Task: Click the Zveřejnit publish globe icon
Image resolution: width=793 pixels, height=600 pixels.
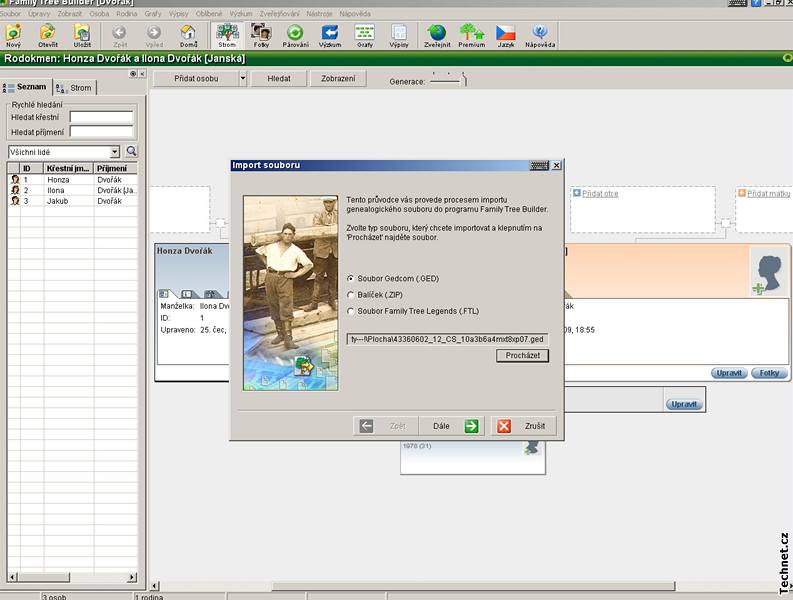Action: [x=437, y=34]
